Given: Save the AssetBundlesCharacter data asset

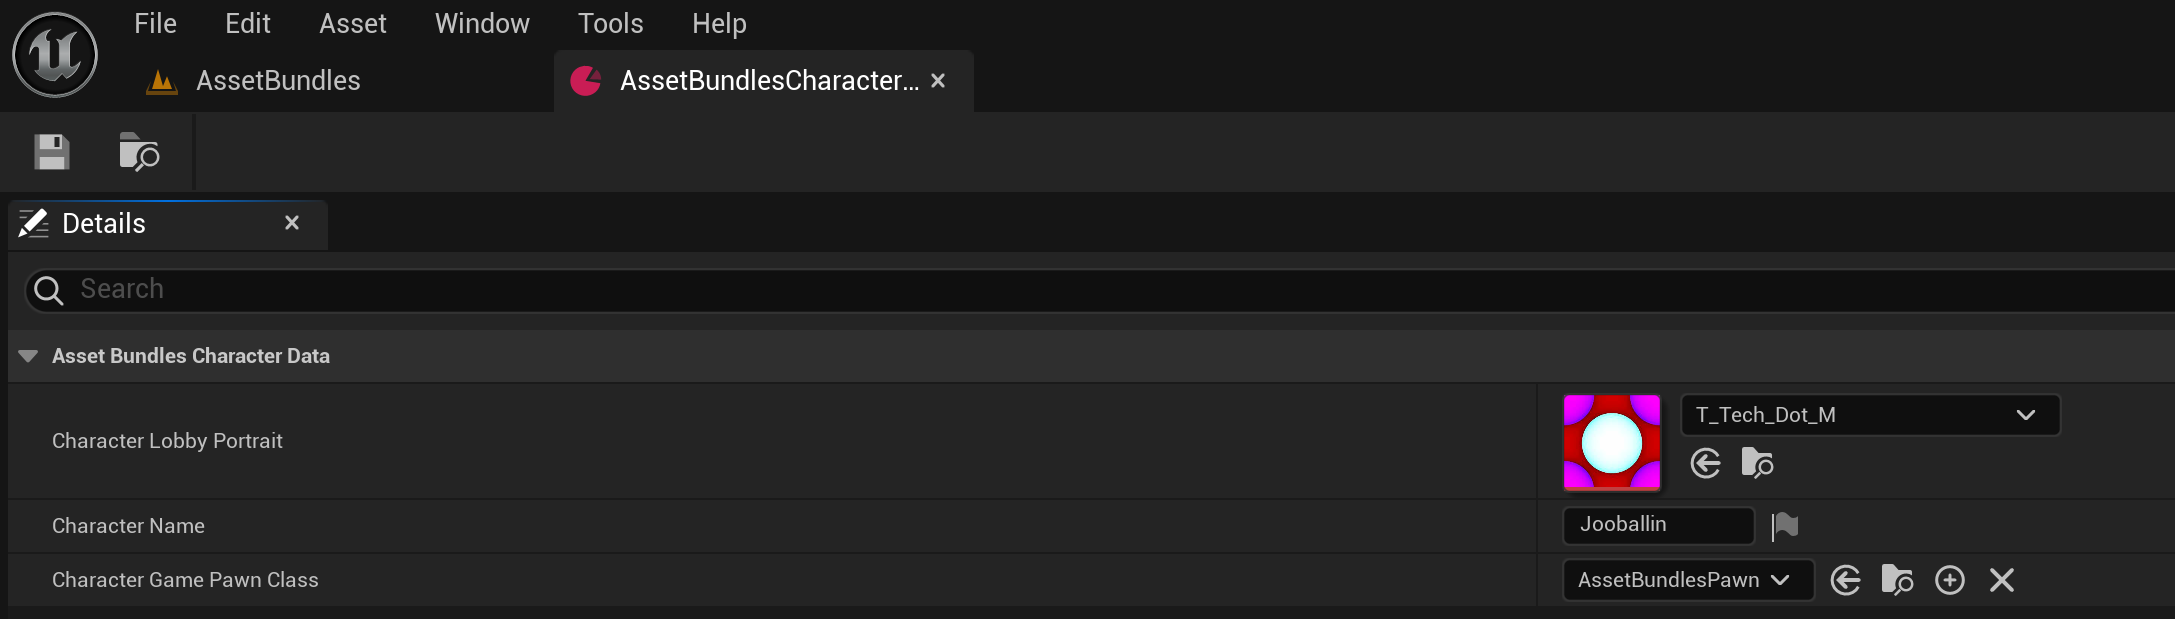Looking at the screenshot, I should (51, 152).
